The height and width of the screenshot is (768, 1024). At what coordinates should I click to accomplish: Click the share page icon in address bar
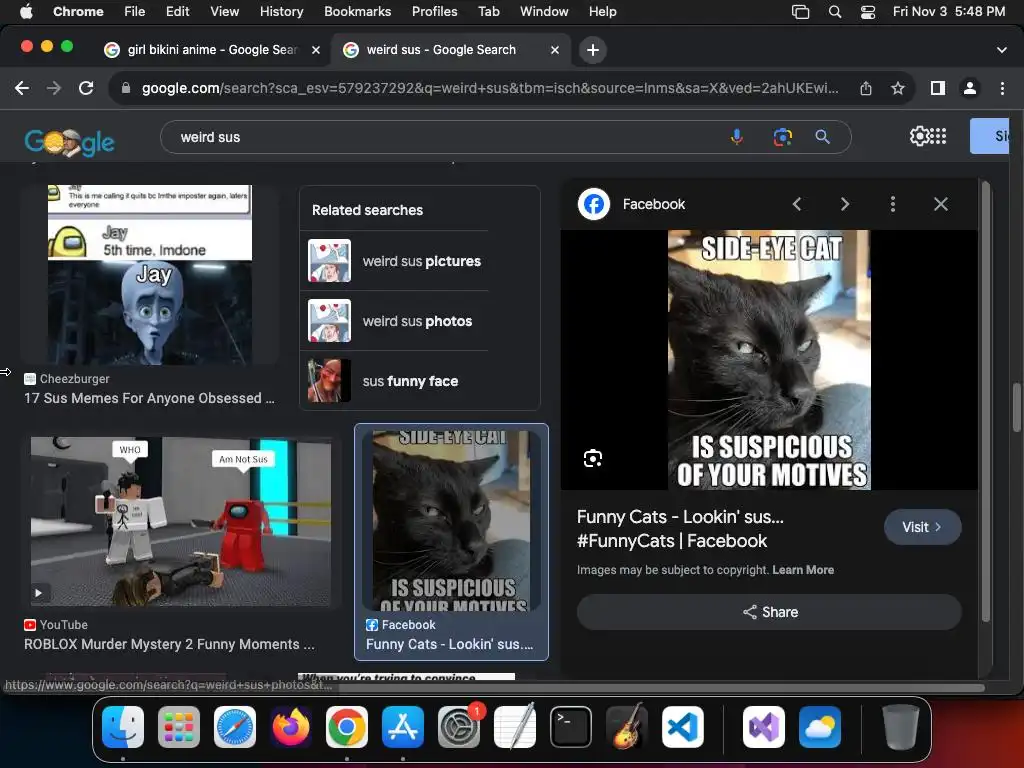point(866,88)
